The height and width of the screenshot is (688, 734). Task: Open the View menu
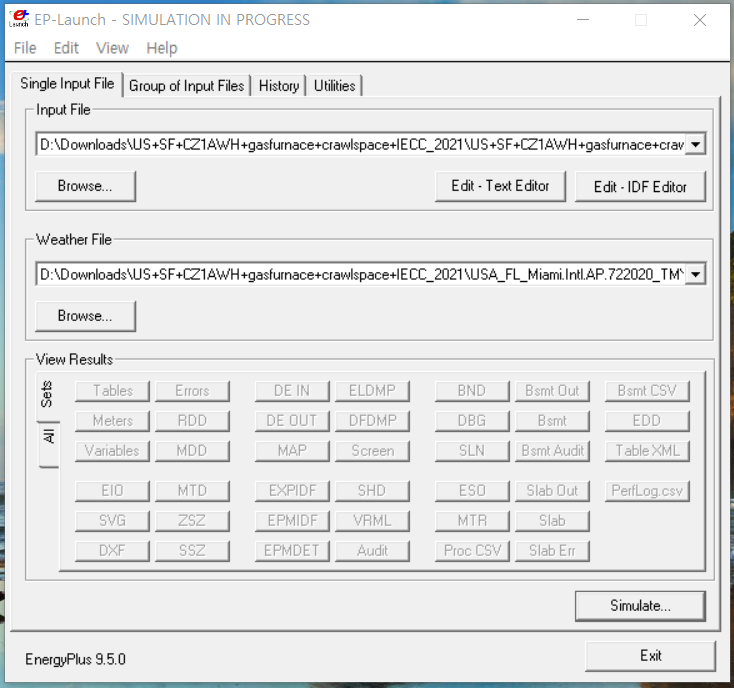(x=112, y=48)
